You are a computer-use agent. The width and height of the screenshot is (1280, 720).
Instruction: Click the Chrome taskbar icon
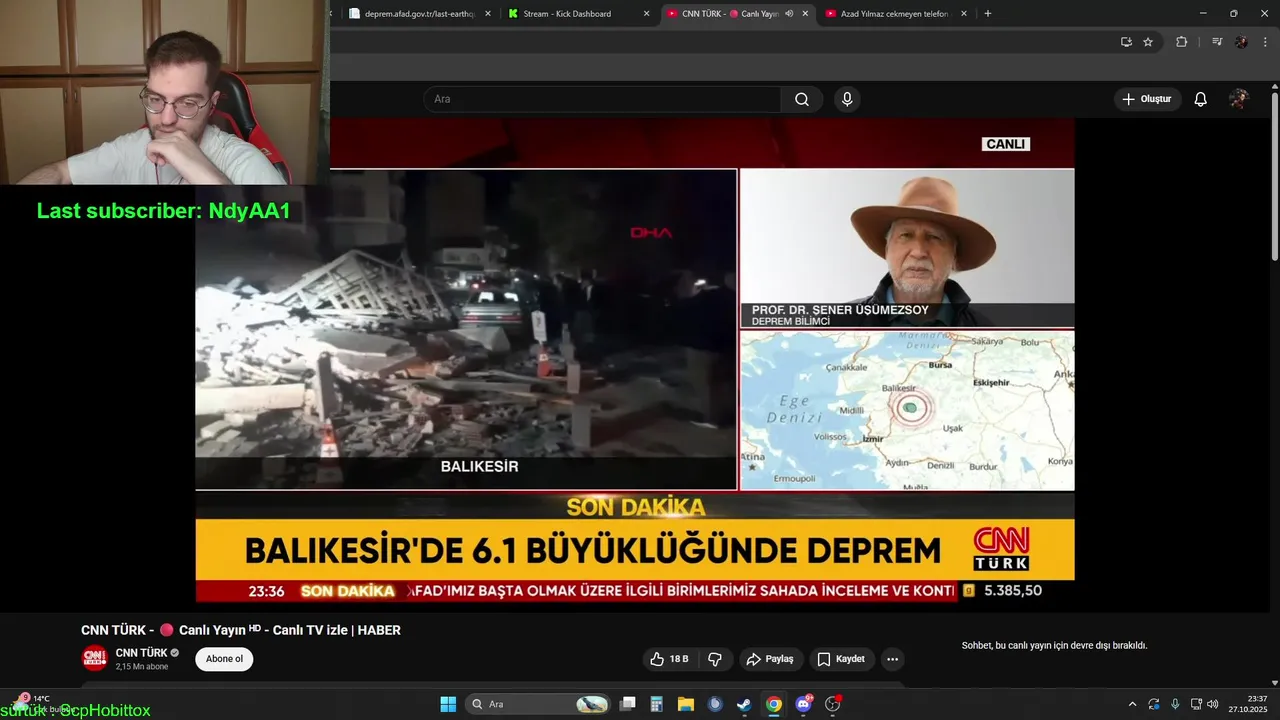[x=773, y=704]
